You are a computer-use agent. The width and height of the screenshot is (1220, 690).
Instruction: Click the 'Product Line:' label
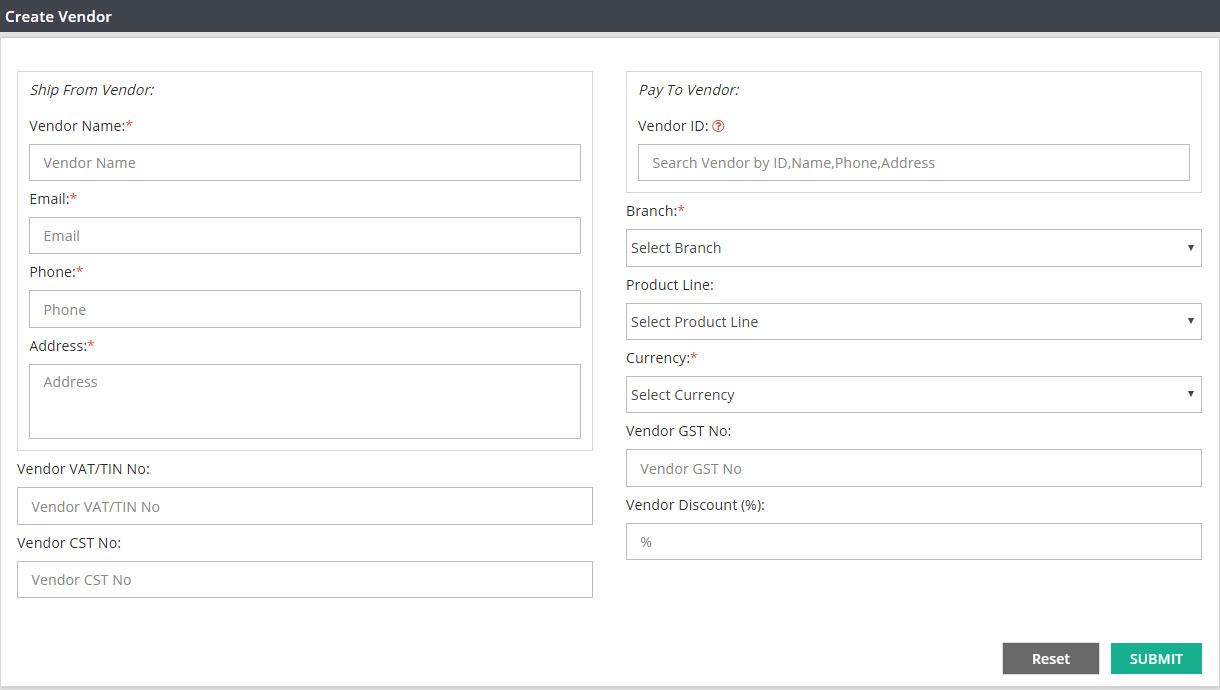click(x=670, y=285)
